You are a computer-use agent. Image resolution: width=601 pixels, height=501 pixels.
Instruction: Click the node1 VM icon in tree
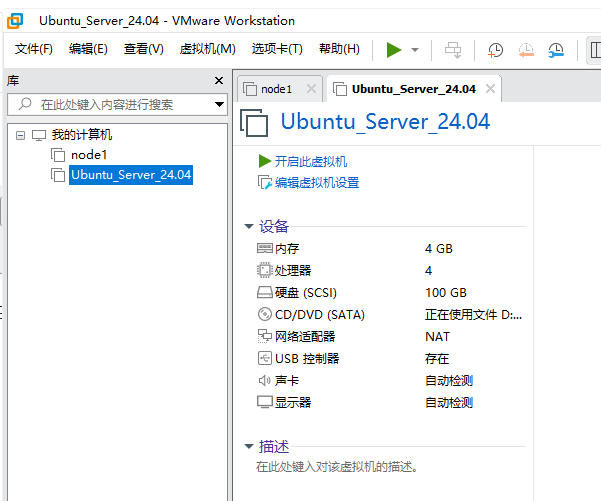(x=58, y=155)
